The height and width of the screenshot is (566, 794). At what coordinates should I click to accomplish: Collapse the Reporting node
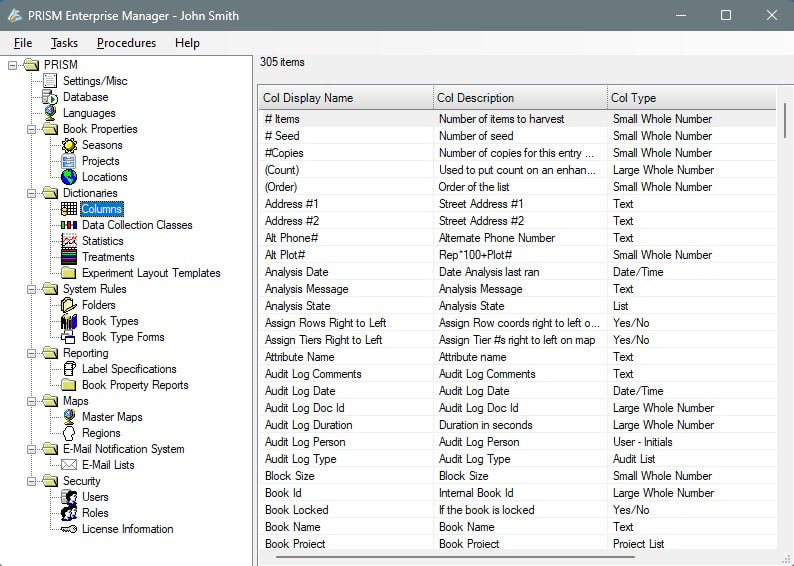pos(31,353)
